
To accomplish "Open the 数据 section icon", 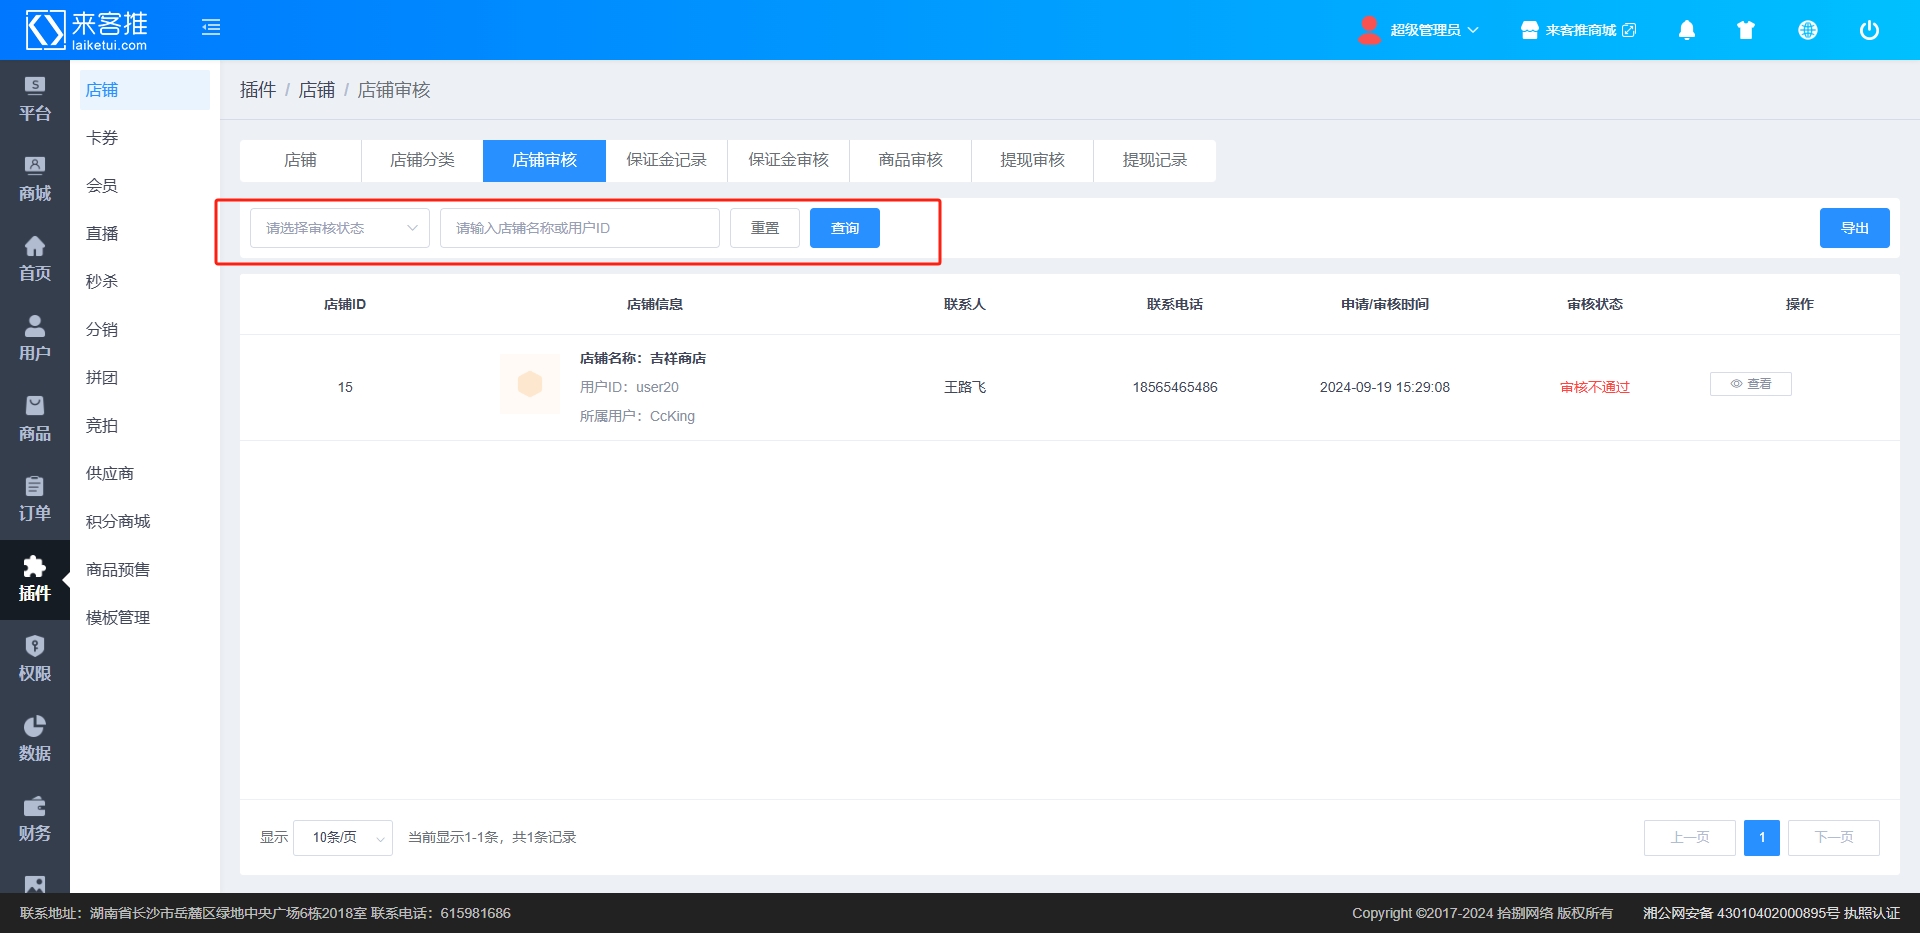I will coord(35,739).
